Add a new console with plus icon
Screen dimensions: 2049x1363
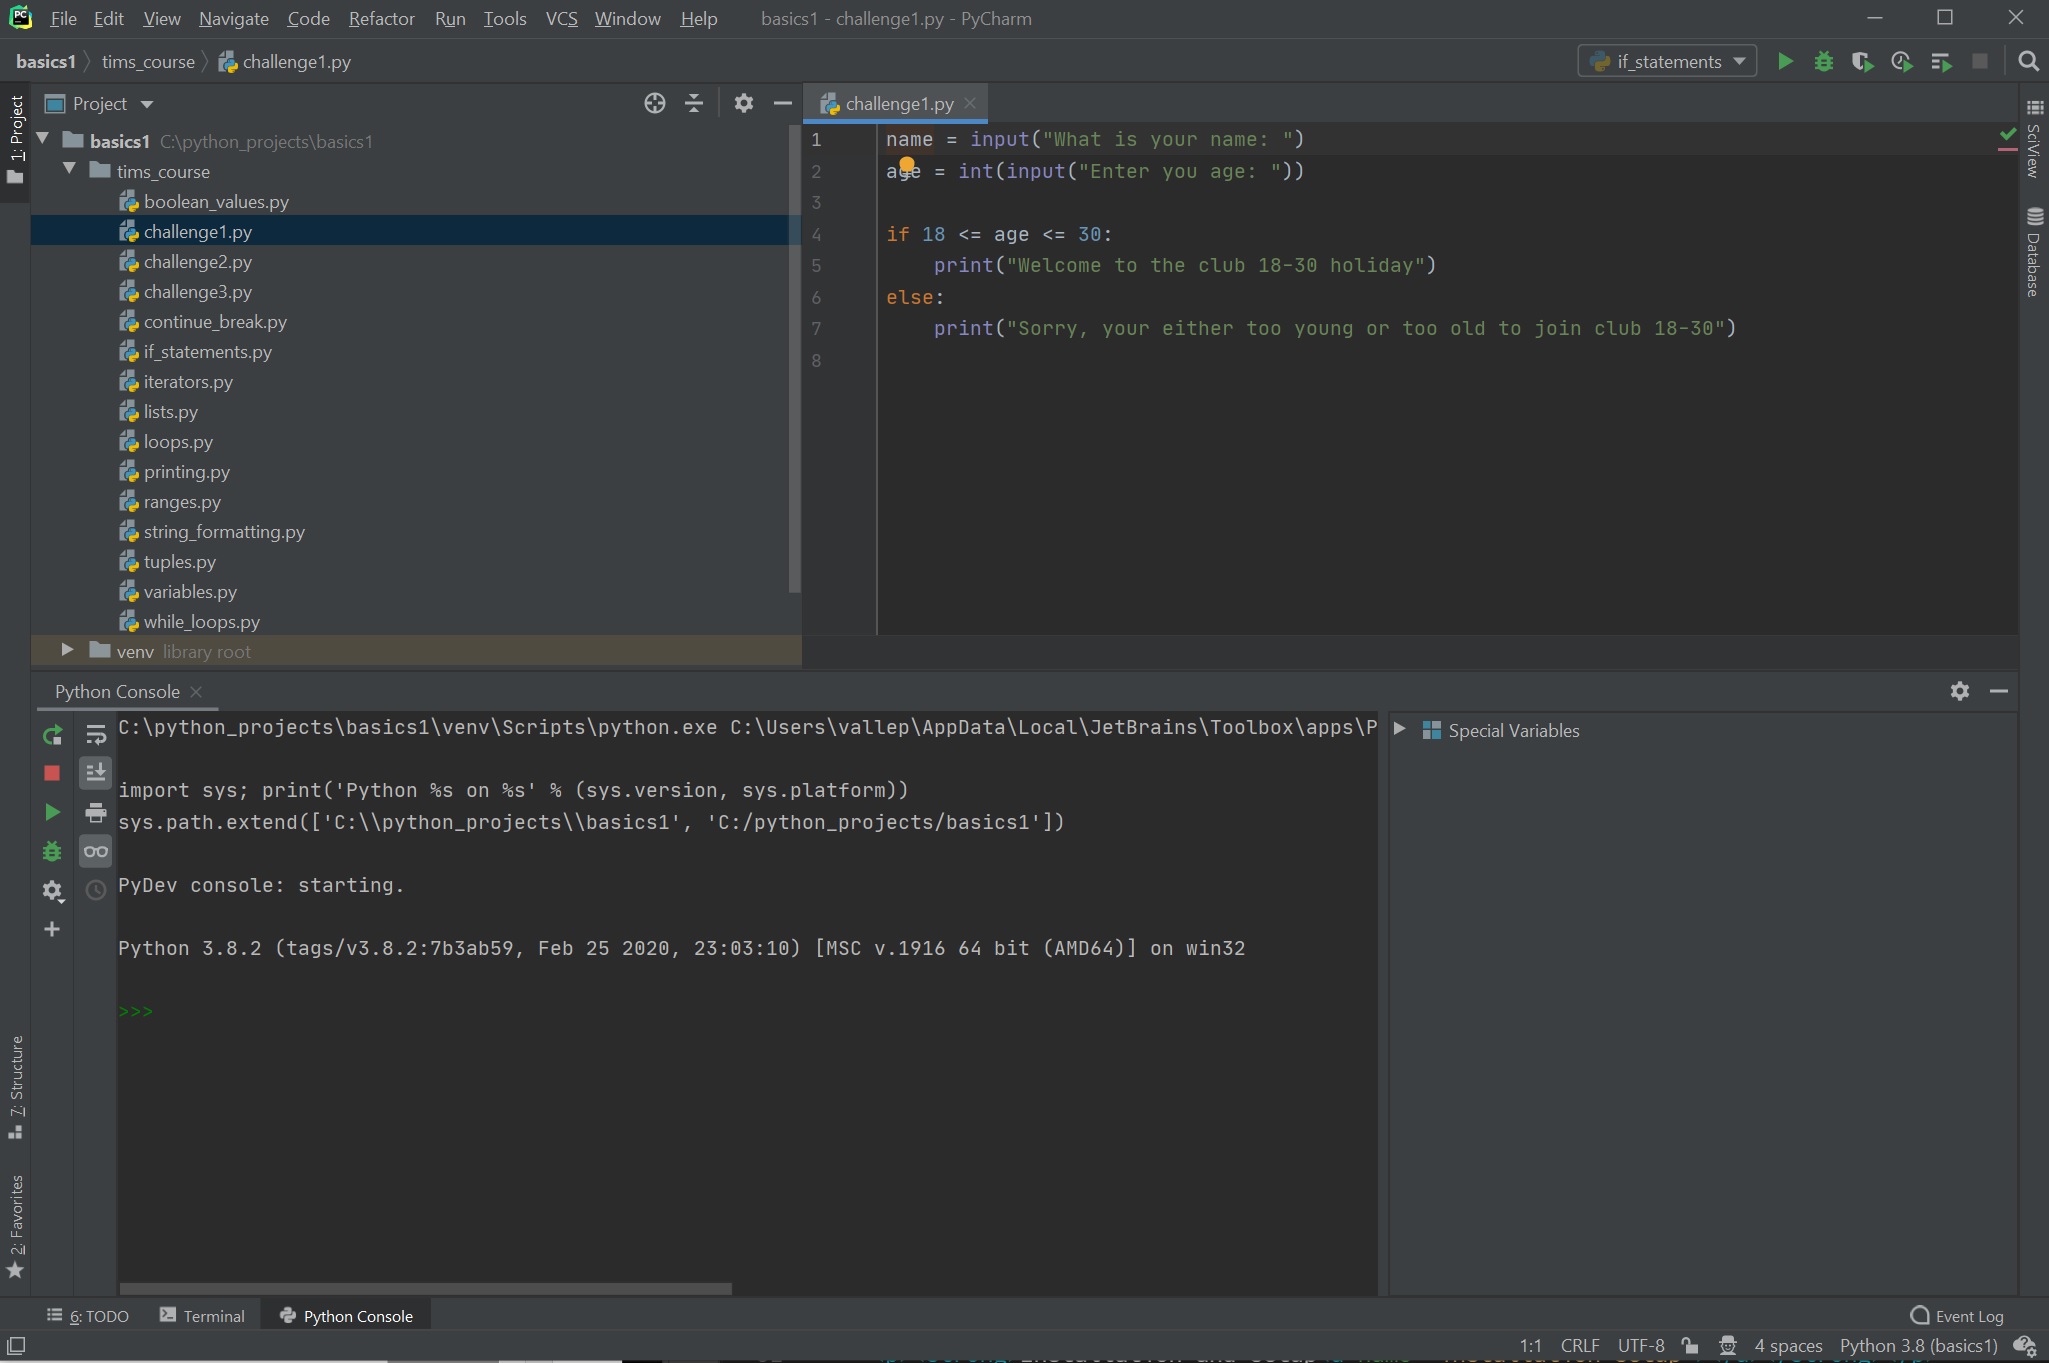click(x=52, y=929)
